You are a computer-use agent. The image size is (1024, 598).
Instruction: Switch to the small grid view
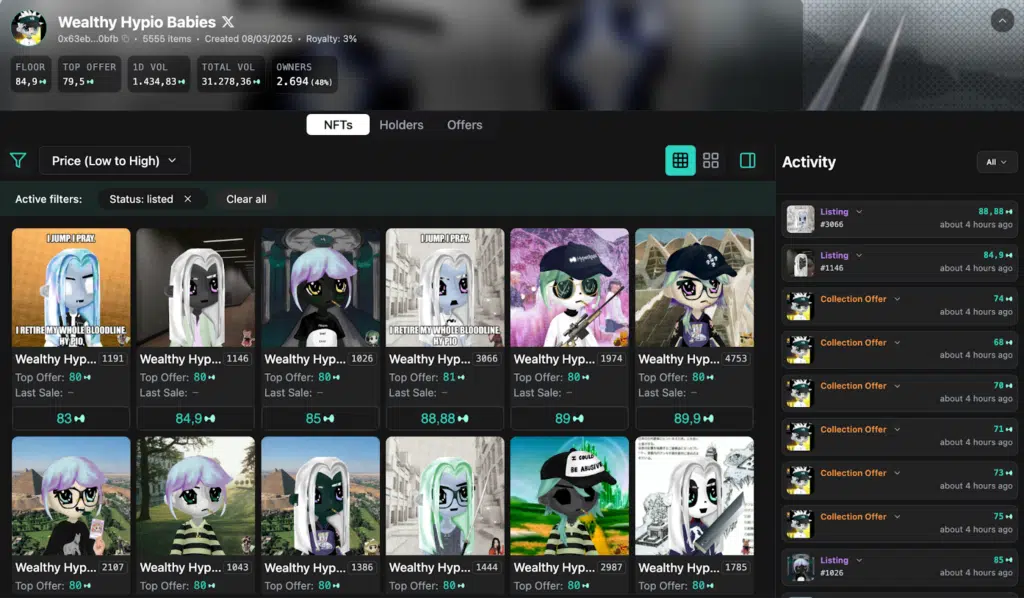pyautogui.click(x=680, y=160)
